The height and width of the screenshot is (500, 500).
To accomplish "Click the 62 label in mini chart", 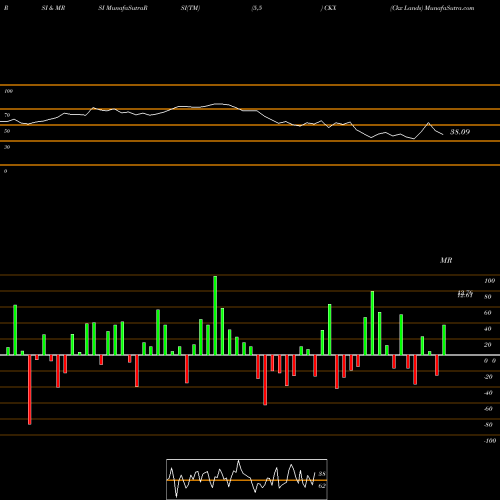I will [x=322, y=486].
